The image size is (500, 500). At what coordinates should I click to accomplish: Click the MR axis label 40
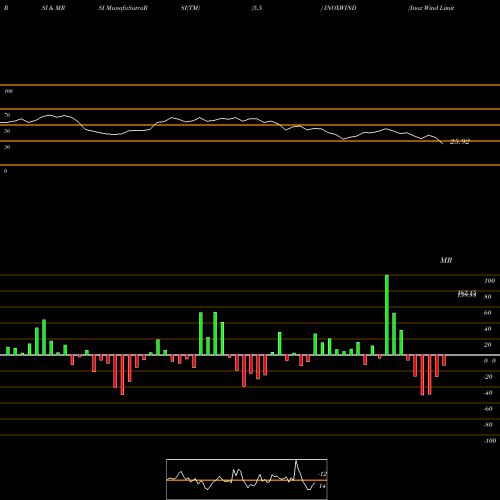click(488, 329)
